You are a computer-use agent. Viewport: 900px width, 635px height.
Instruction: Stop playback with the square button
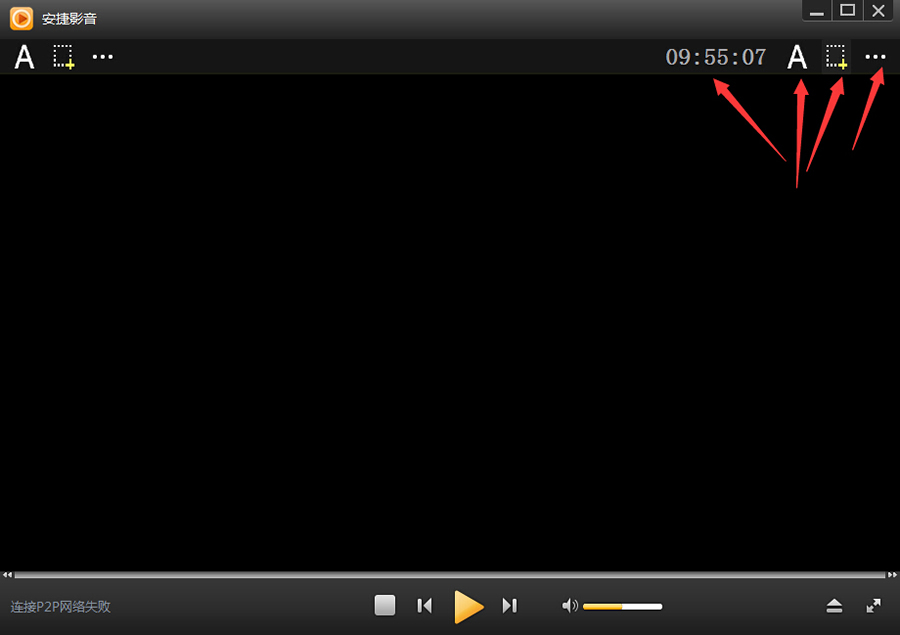pyautogui.click(x=385, y=605)
